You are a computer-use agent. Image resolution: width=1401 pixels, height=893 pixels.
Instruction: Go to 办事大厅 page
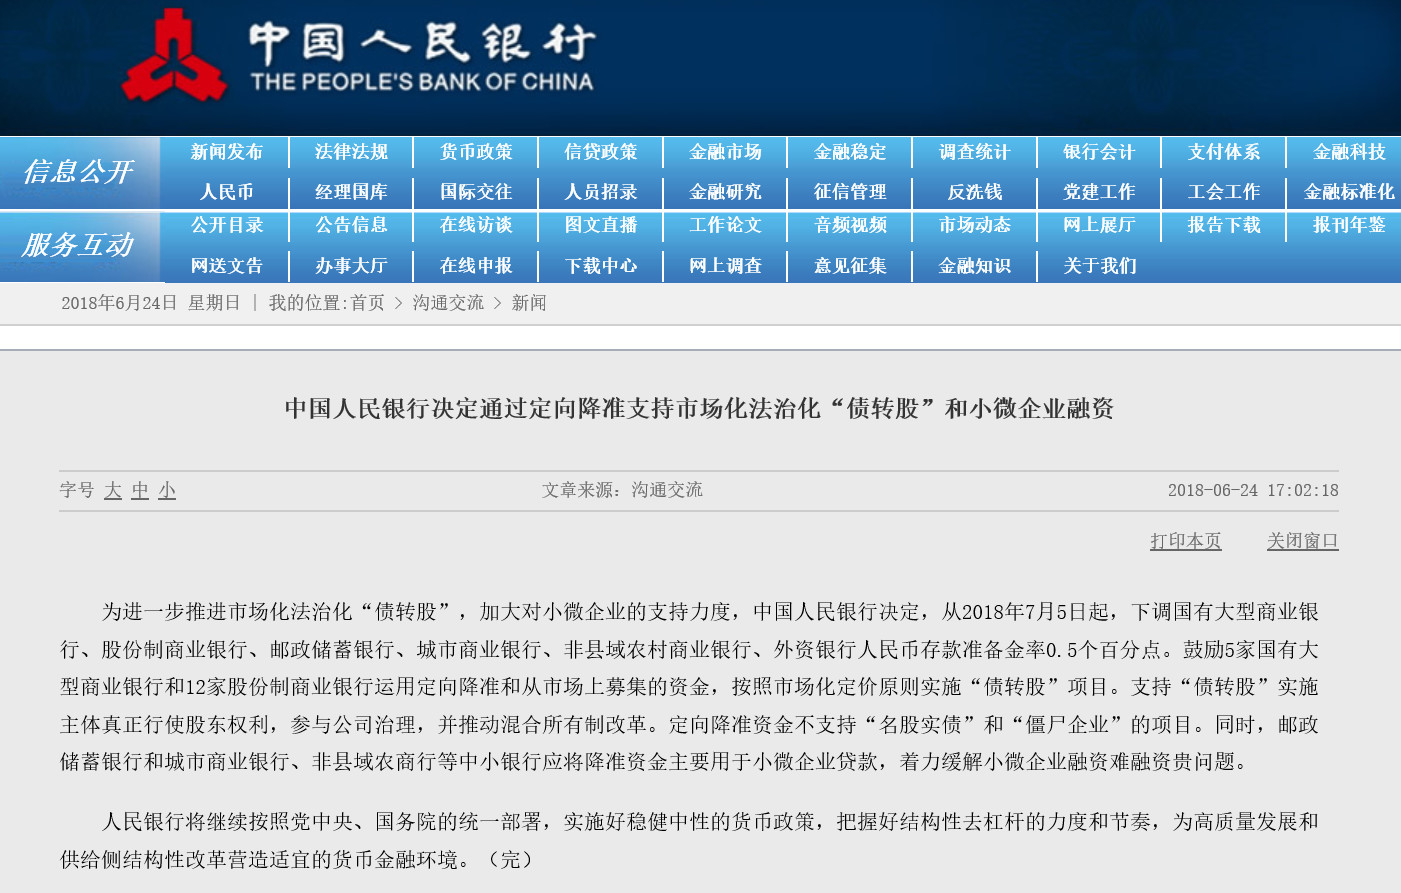coord(351,266)
